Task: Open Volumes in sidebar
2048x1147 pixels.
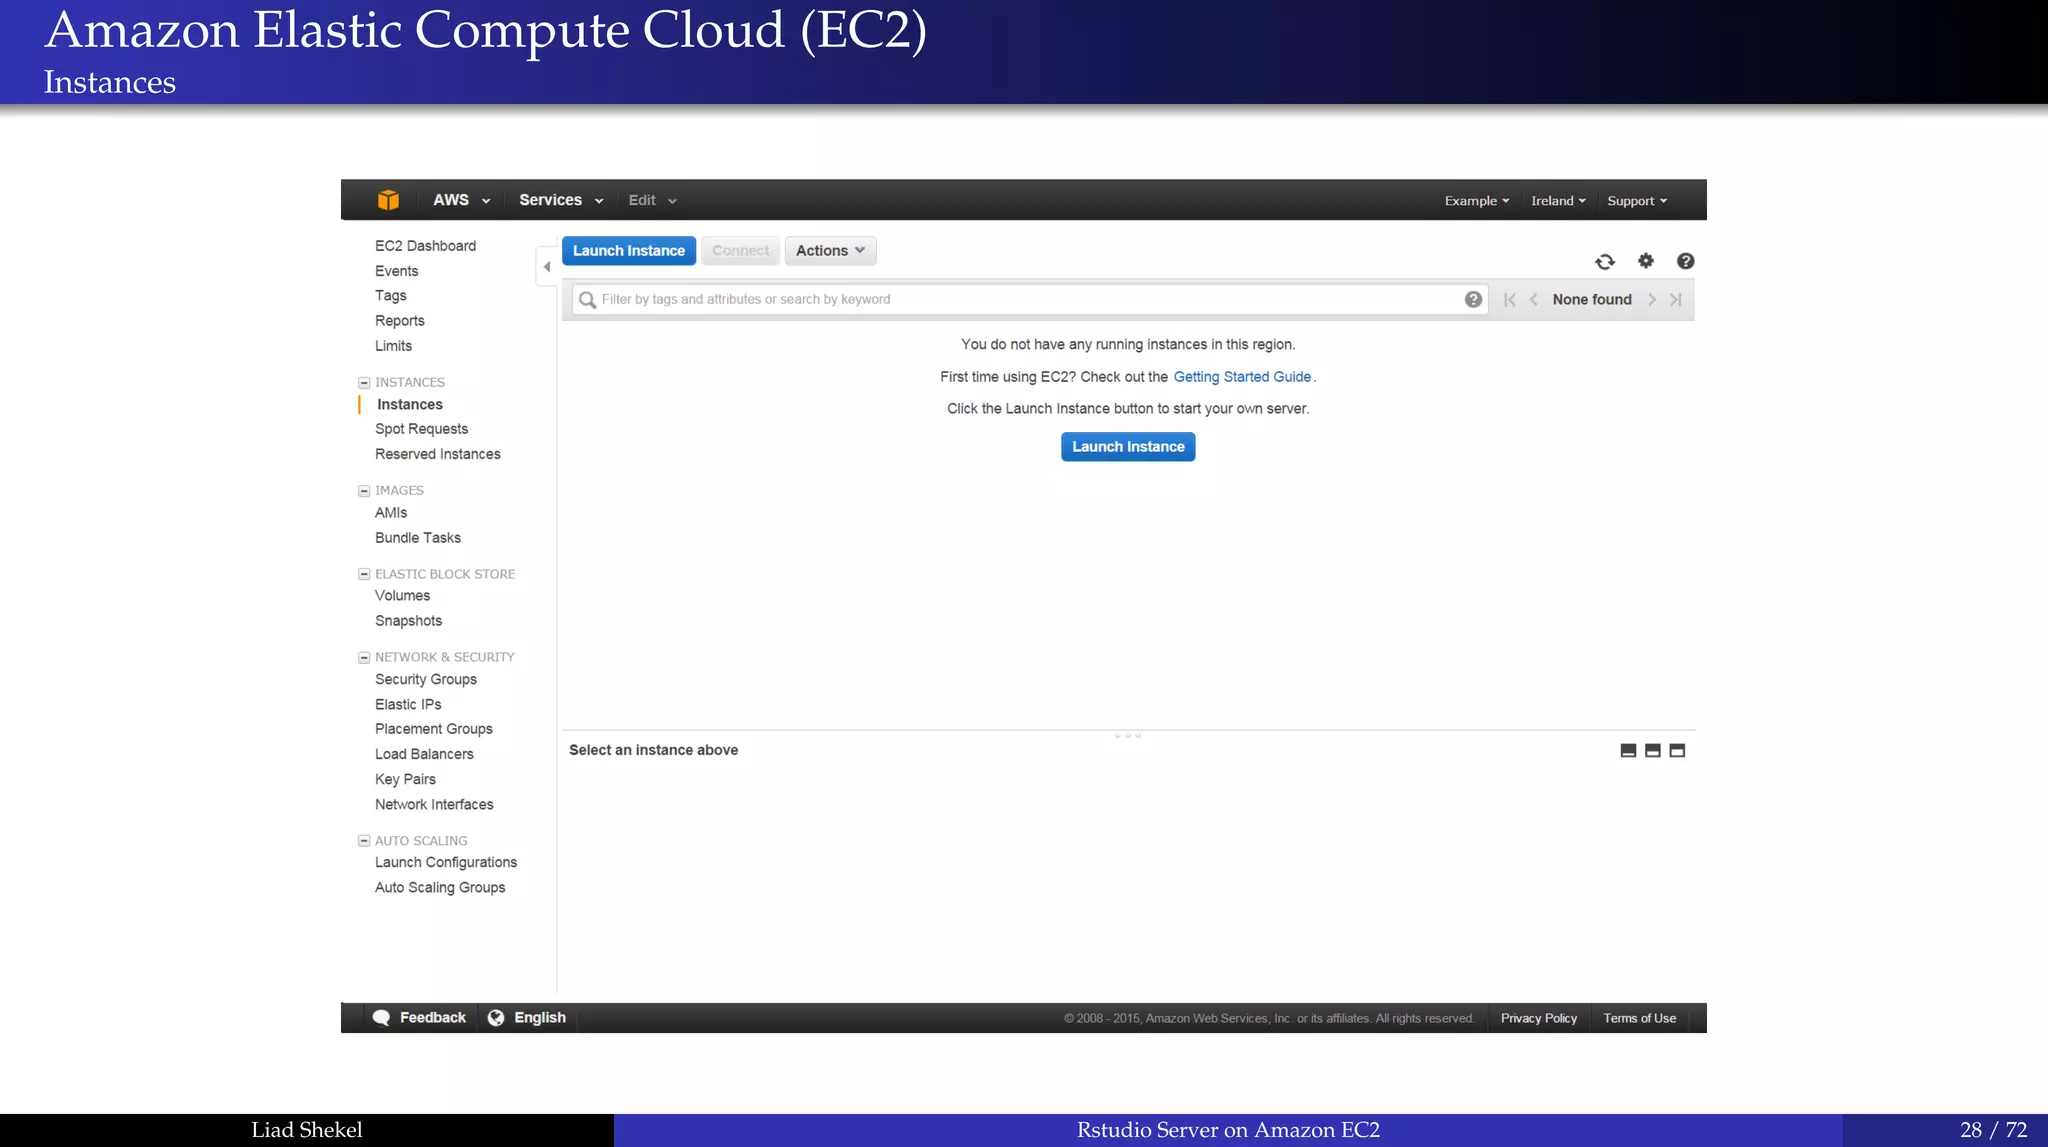Action: pos(402,596)
